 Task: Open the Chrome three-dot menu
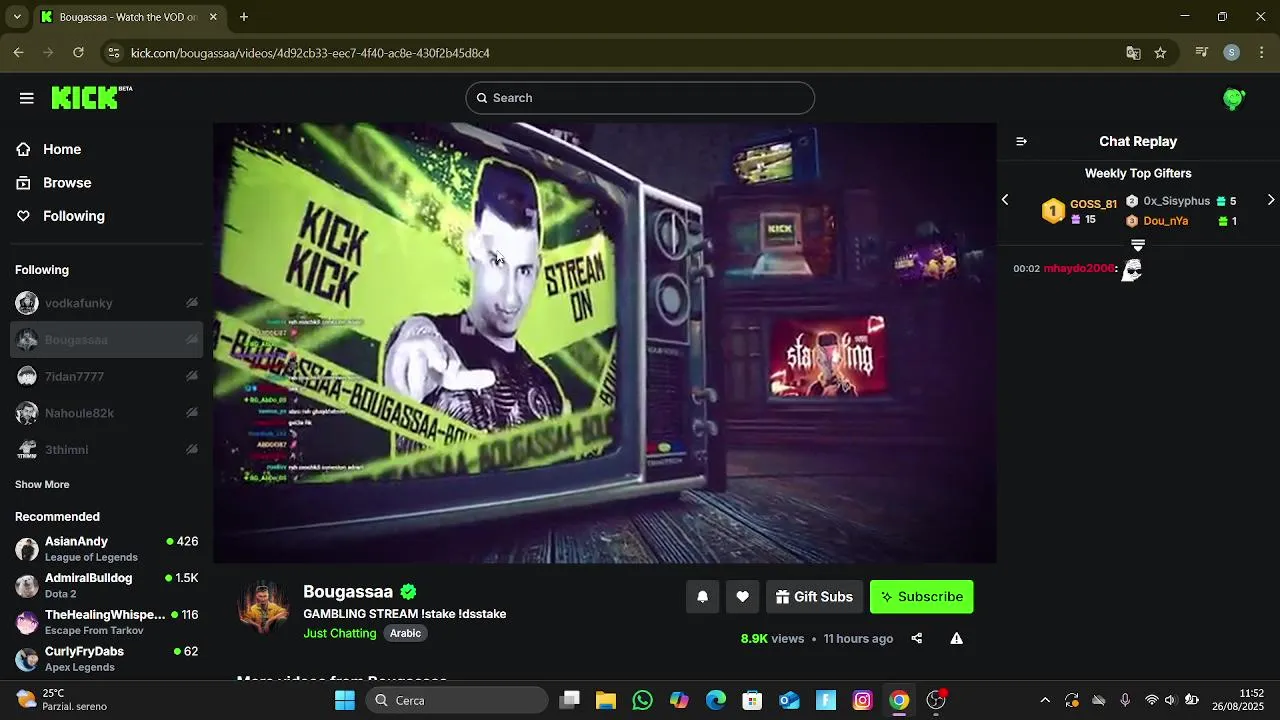coord(1262,53)
